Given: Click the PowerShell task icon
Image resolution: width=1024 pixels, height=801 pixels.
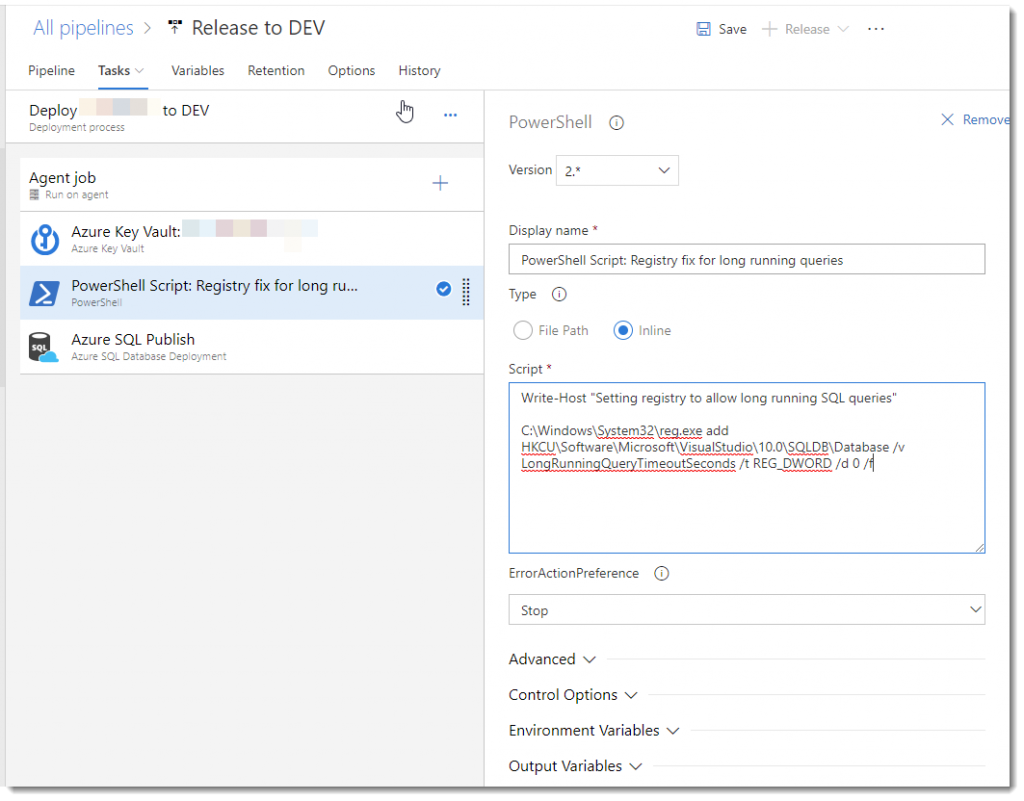Looking at the screenshot, I should pos(44,293).
